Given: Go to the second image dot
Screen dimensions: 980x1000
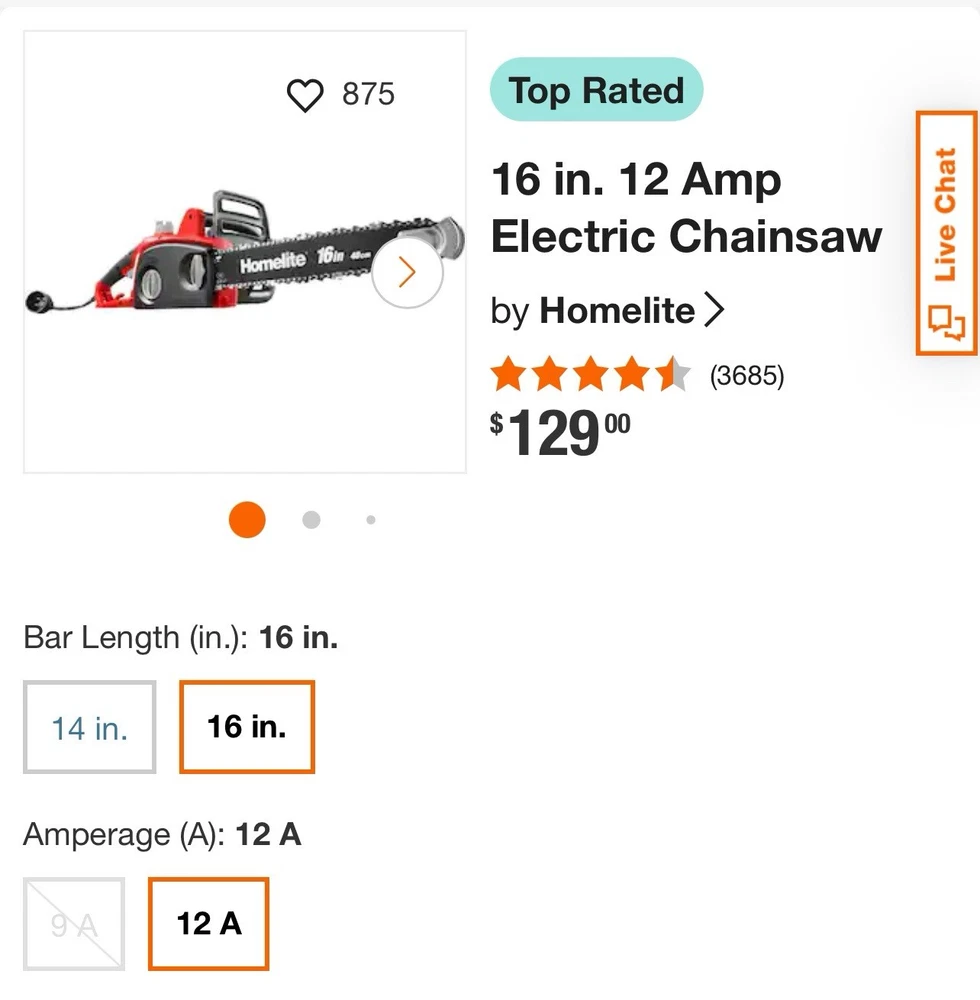Looking at the screenshot, I should (x=311, y=520).
